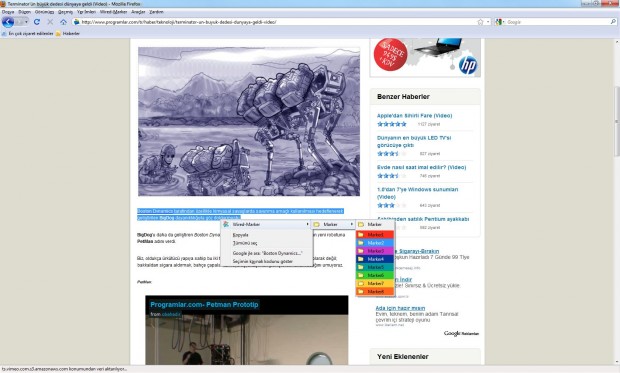Screen dimensions: 620x373
Task: Click the Programlar.com- Petman Prototip video title
Action: coord(204,305)
